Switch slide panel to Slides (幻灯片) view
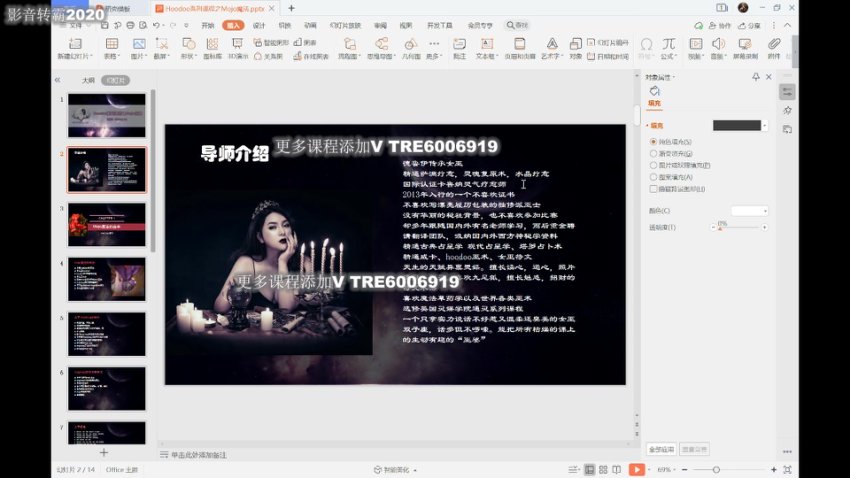Image resolution: width=850 pixels, height=478 pixels. (x=115, y=80)
